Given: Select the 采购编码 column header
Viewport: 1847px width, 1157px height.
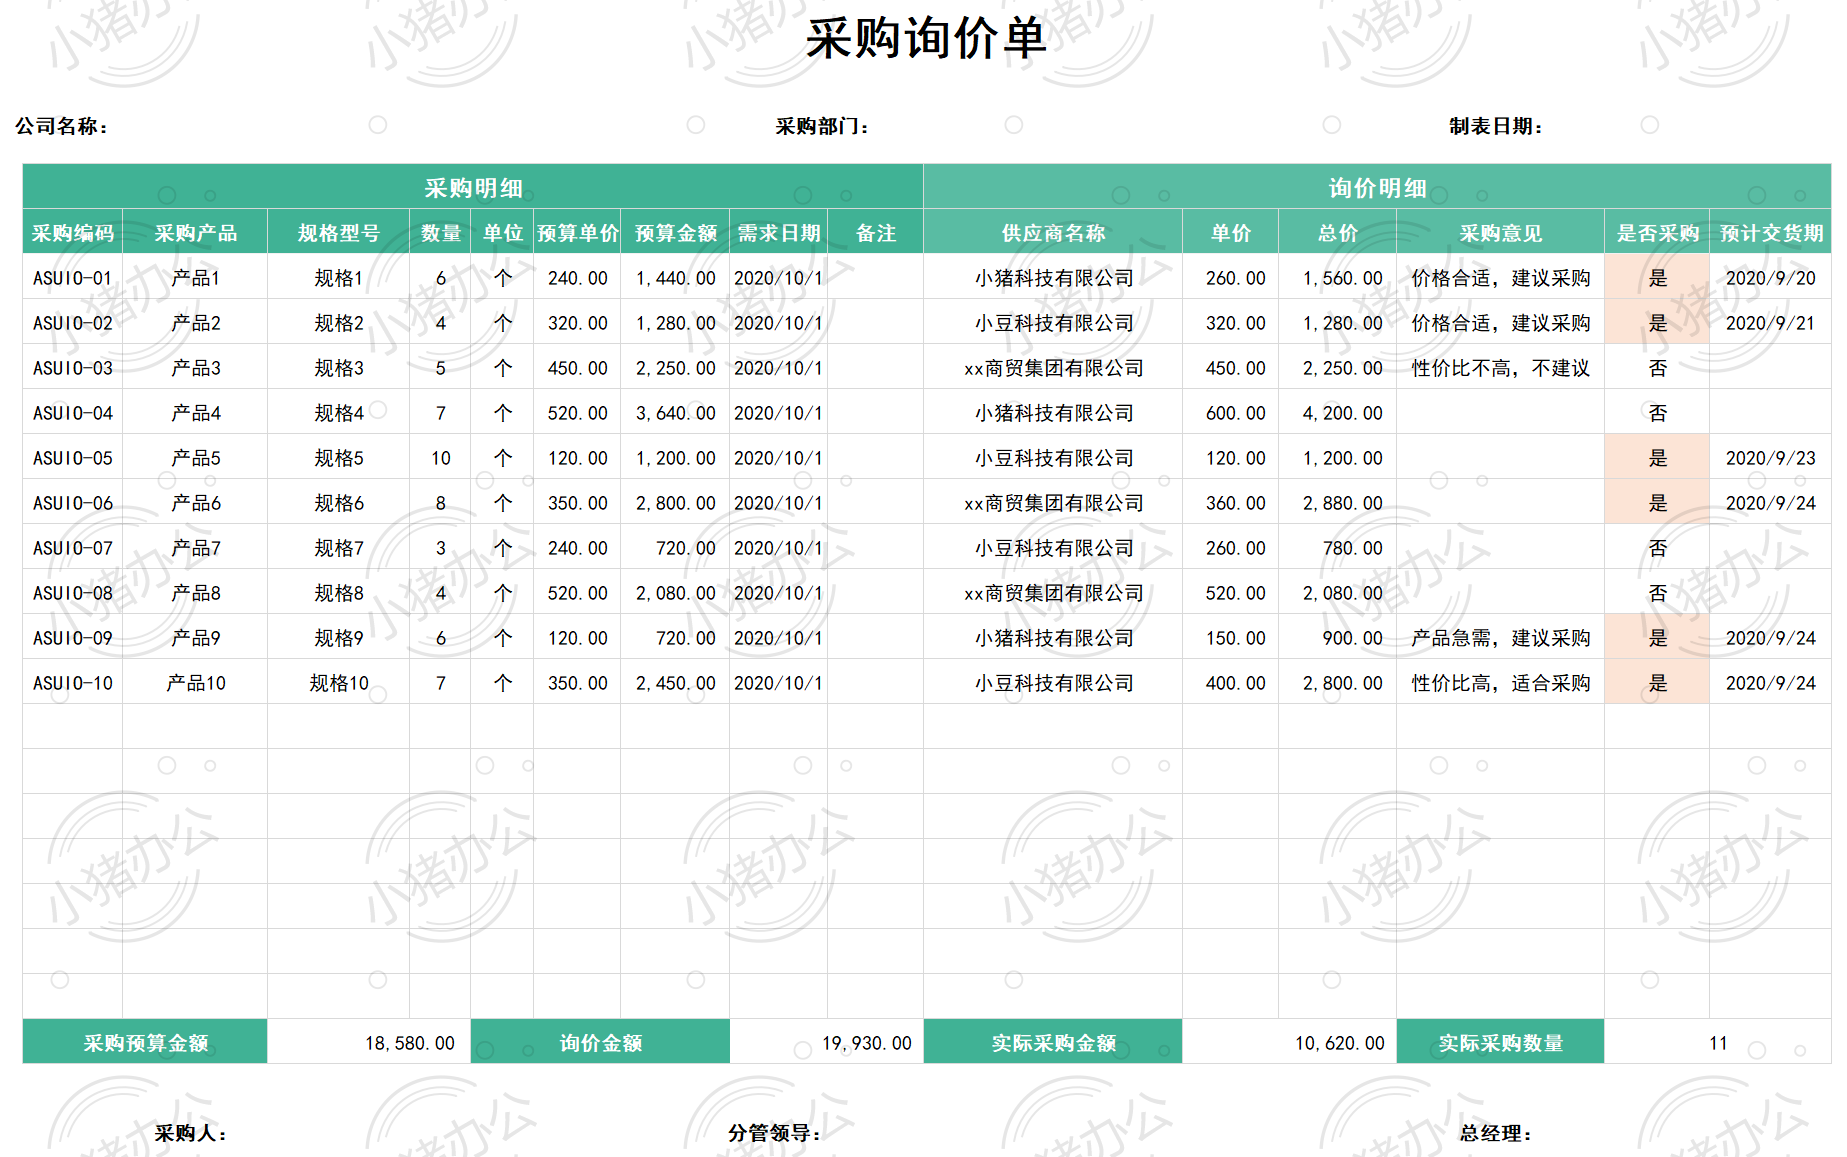Looking at the screenshot, I should click(73, 233).
